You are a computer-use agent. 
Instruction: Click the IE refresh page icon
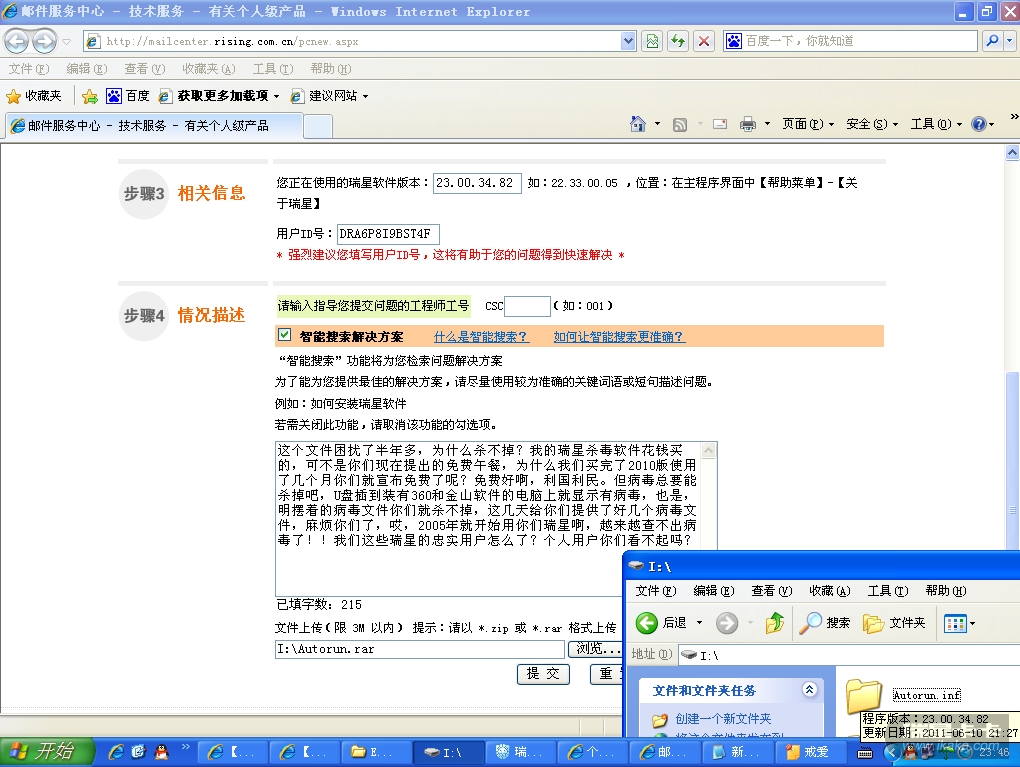click(679, 41)
